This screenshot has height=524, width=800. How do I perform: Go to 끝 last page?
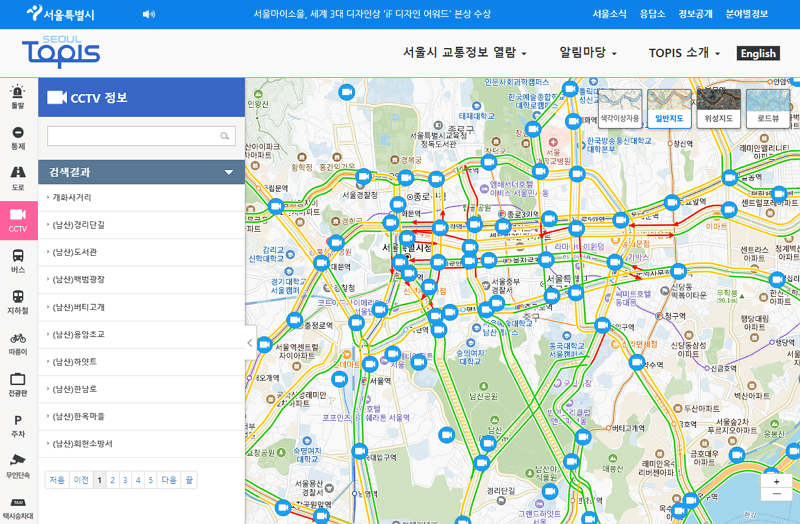tap(189, 480)
